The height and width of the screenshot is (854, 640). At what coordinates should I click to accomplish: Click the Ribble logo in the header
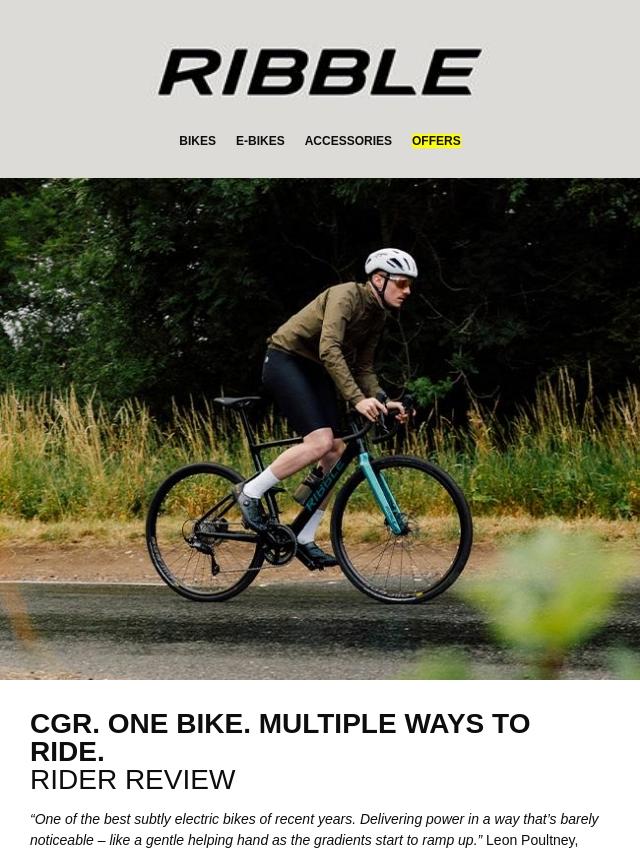320,72
